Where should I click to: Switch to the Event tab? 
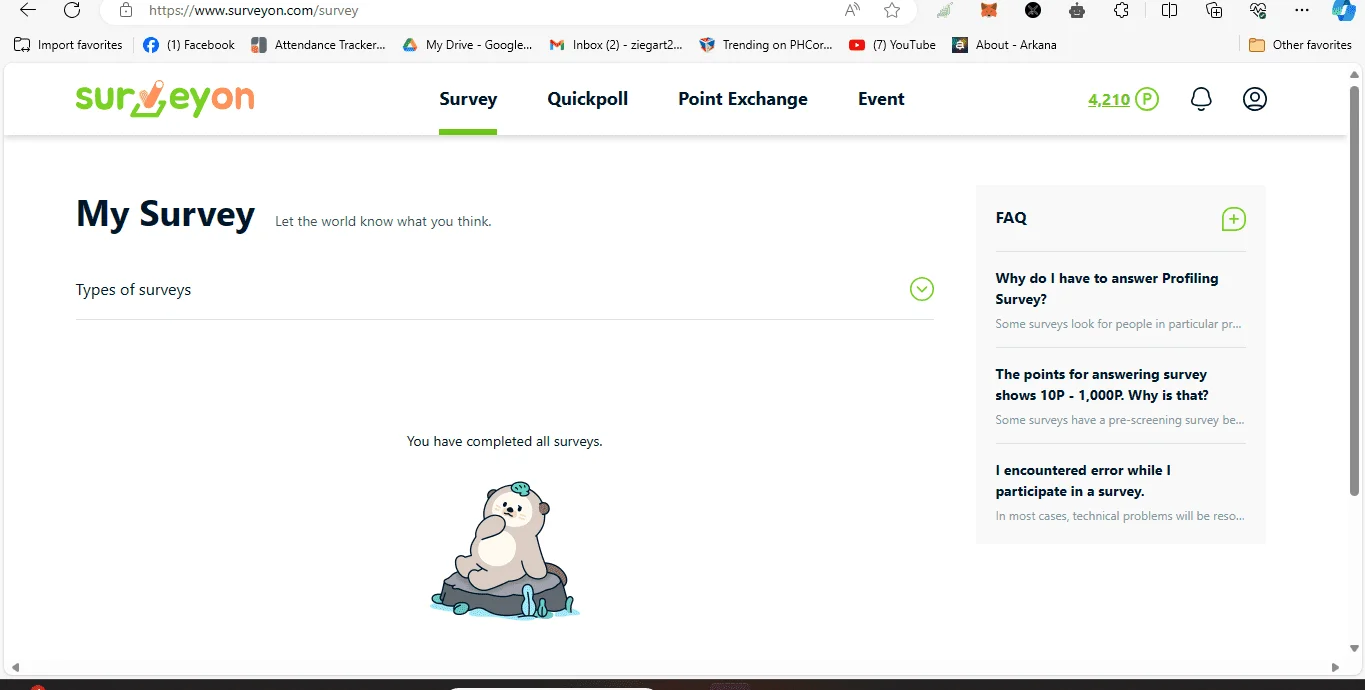pos(881,99)
